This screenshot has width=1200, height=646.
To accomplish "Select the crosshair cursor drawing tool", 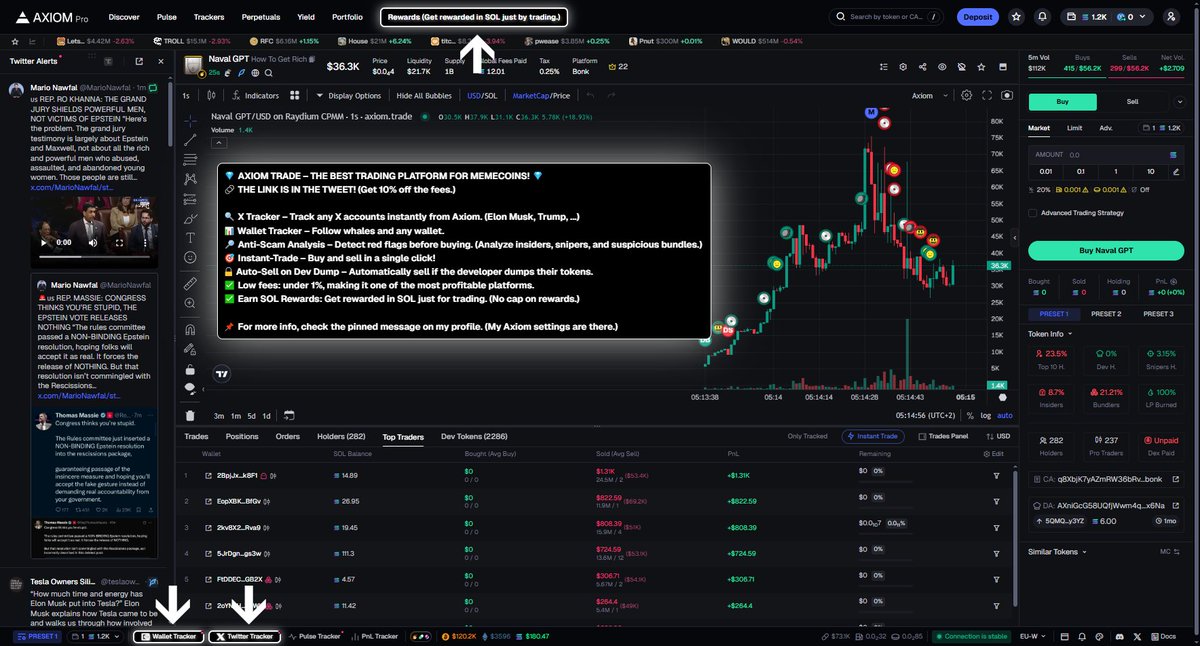I will tap(190, 120).
